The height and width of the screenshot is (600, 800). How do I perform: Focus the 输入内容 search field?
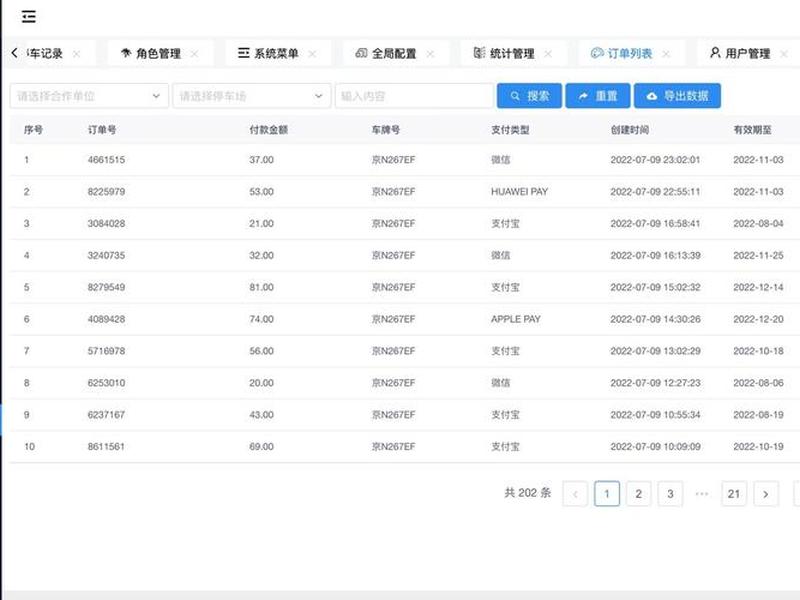pyautogui.click(x=414, y=96)
